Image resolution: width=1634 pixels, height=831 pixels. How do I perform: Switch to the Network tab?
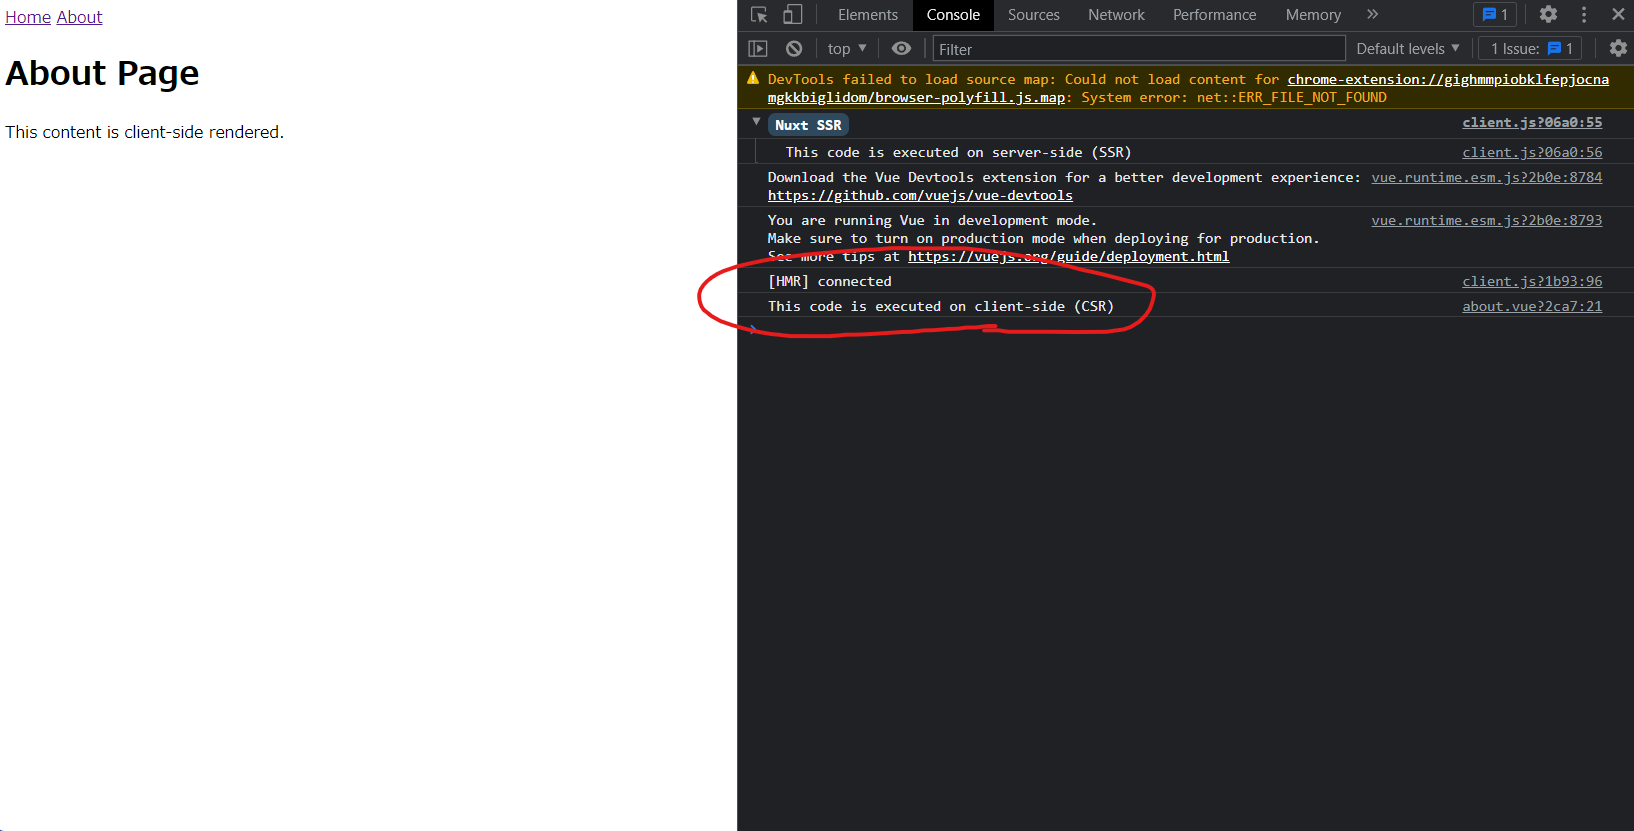click(1116, 15)
